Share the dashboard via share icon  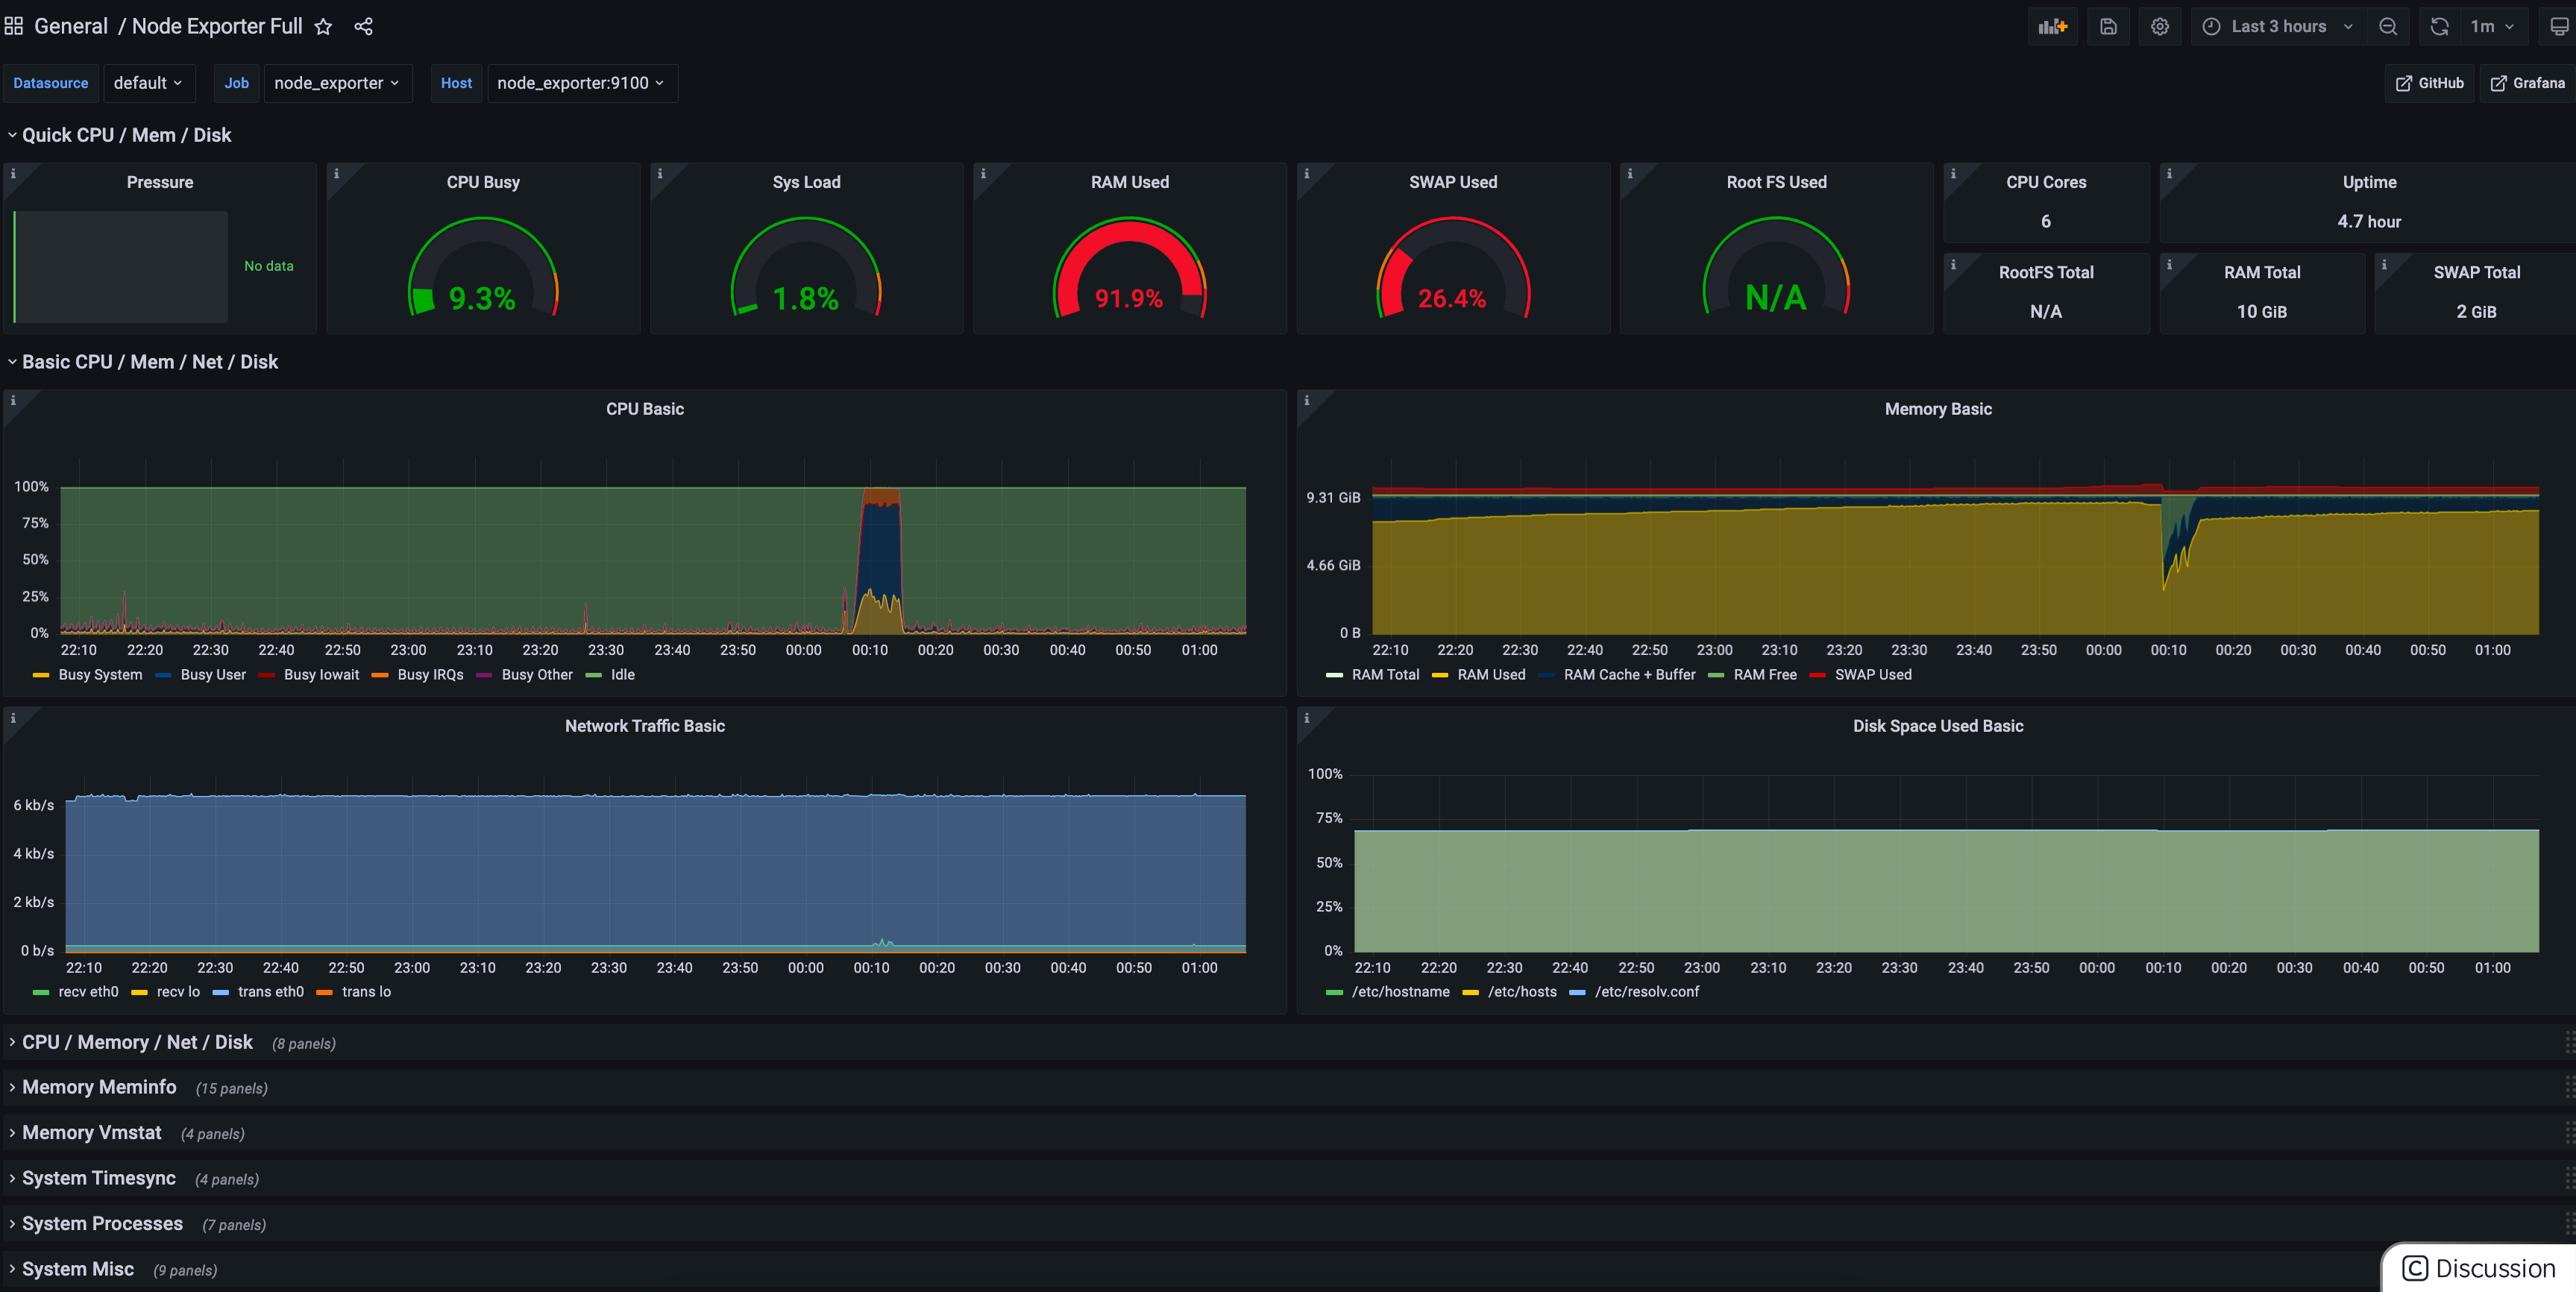pos(363,27)
